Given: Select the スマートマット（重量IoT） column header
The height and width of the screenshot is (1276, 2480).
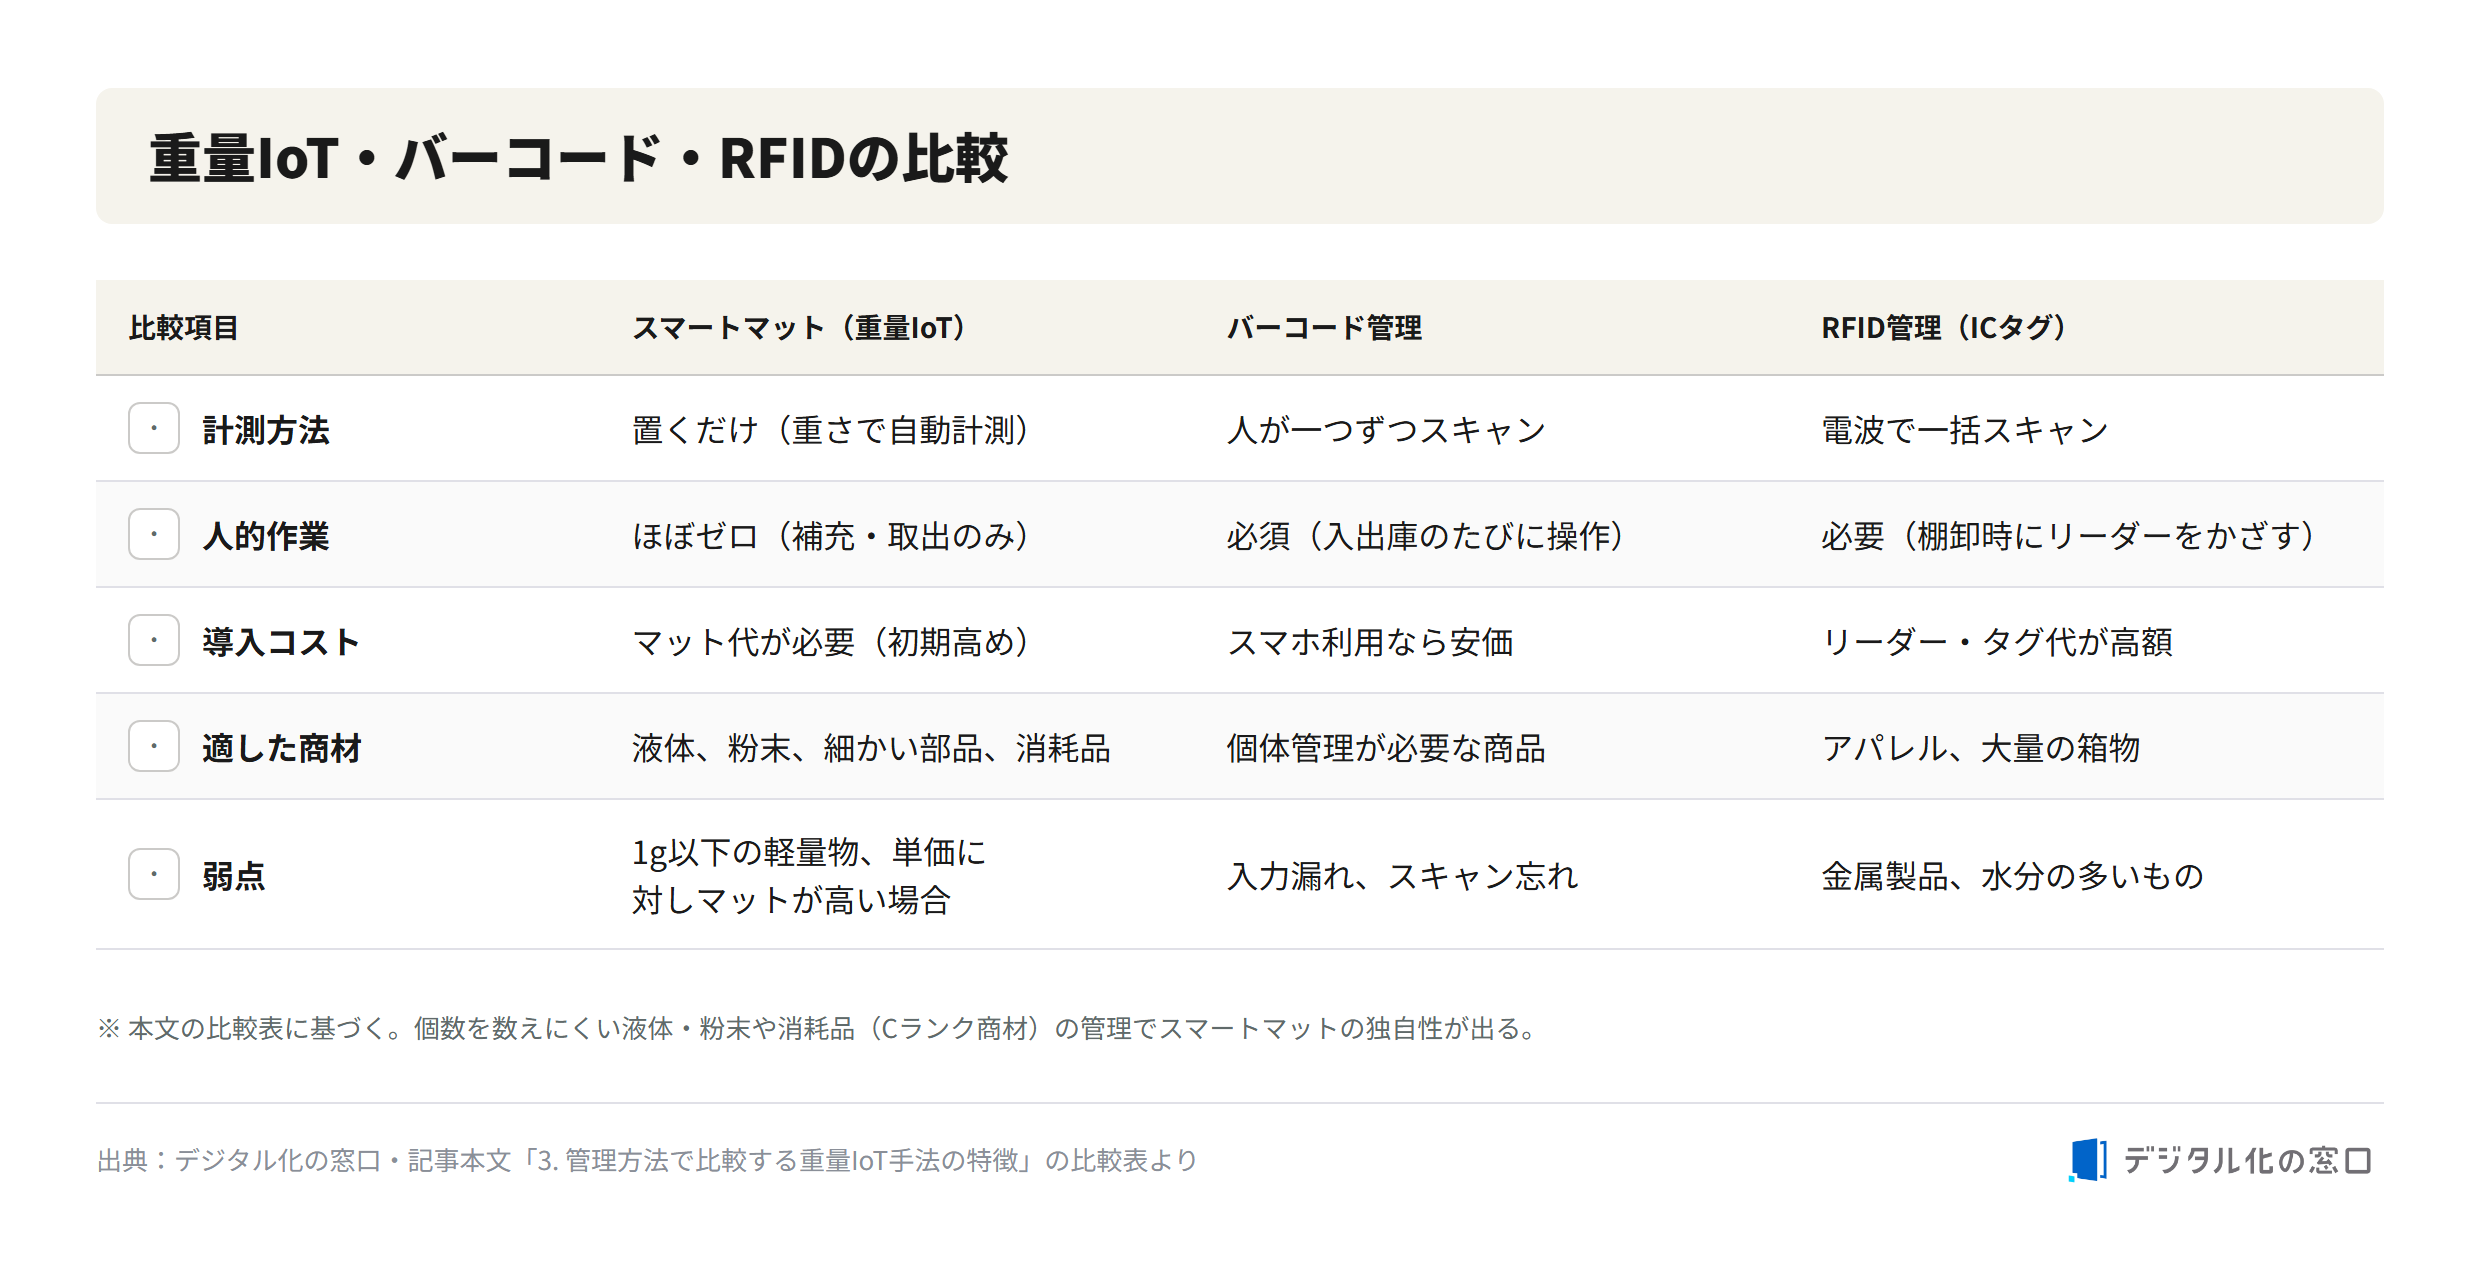Looking at the screenshot, I should (x=798, y=327).
